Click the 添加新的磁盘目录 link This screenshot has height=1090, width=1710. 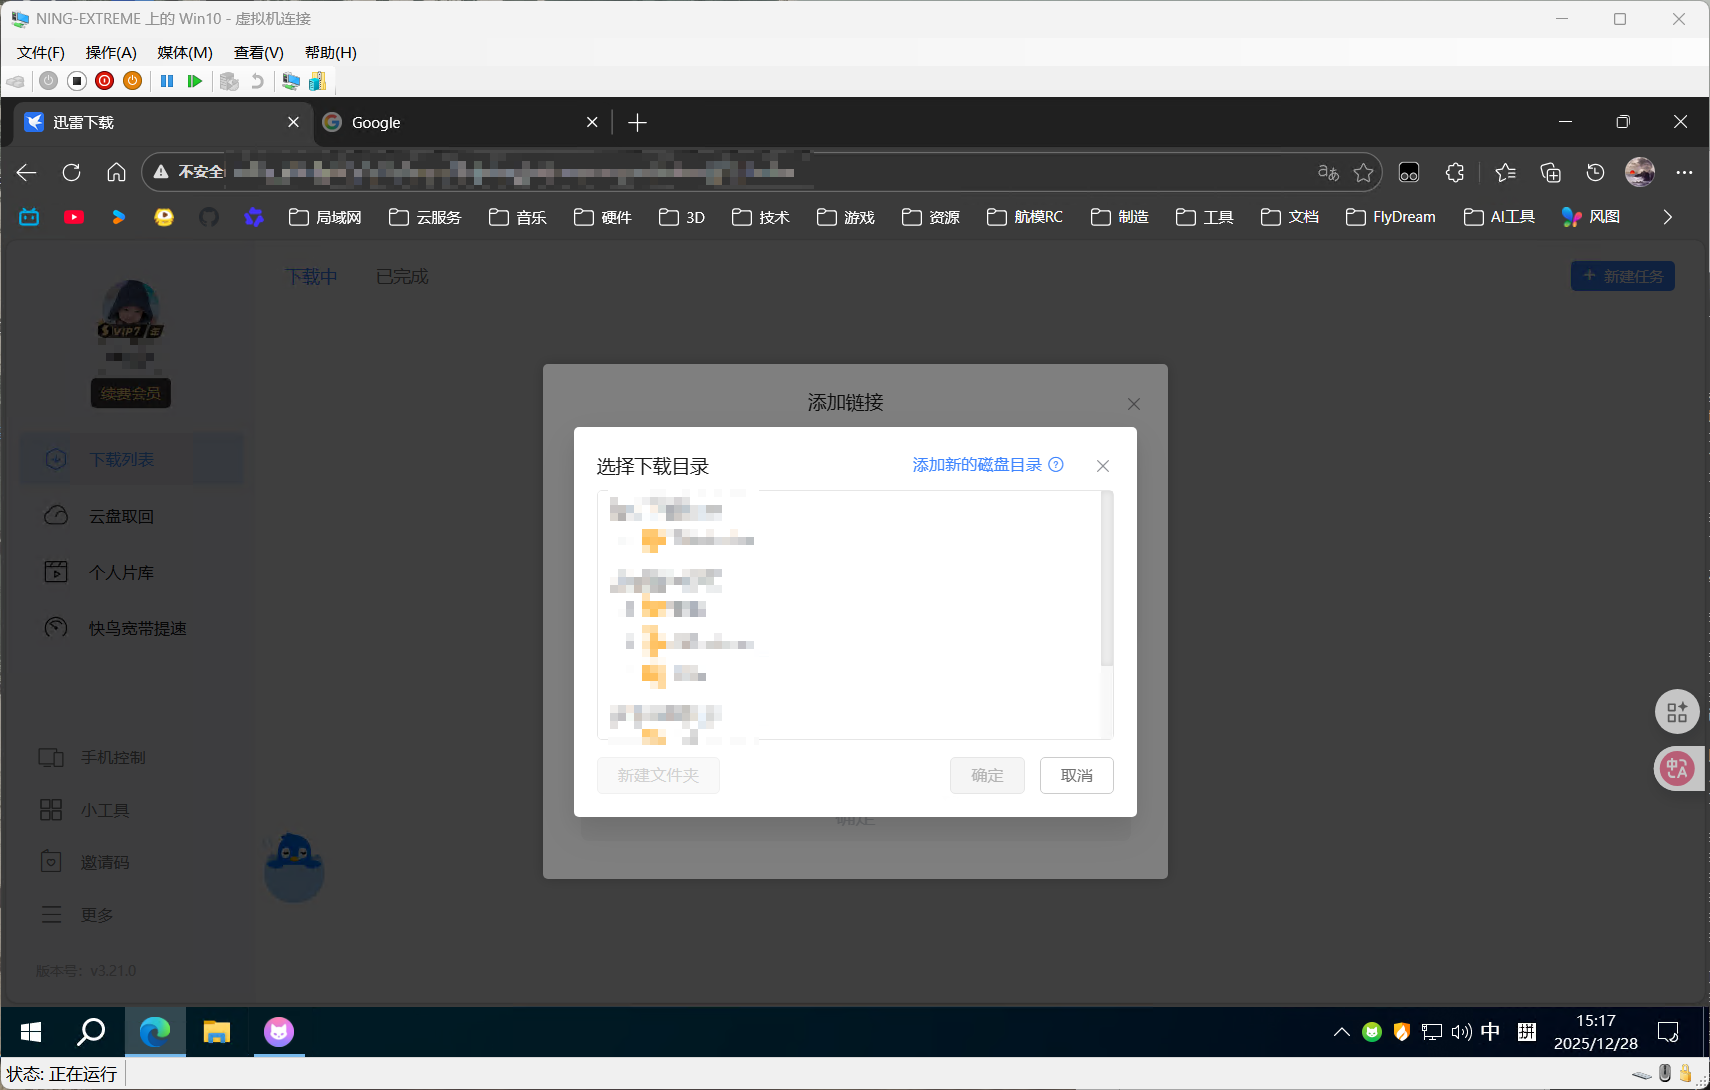(x=977, y=465)
